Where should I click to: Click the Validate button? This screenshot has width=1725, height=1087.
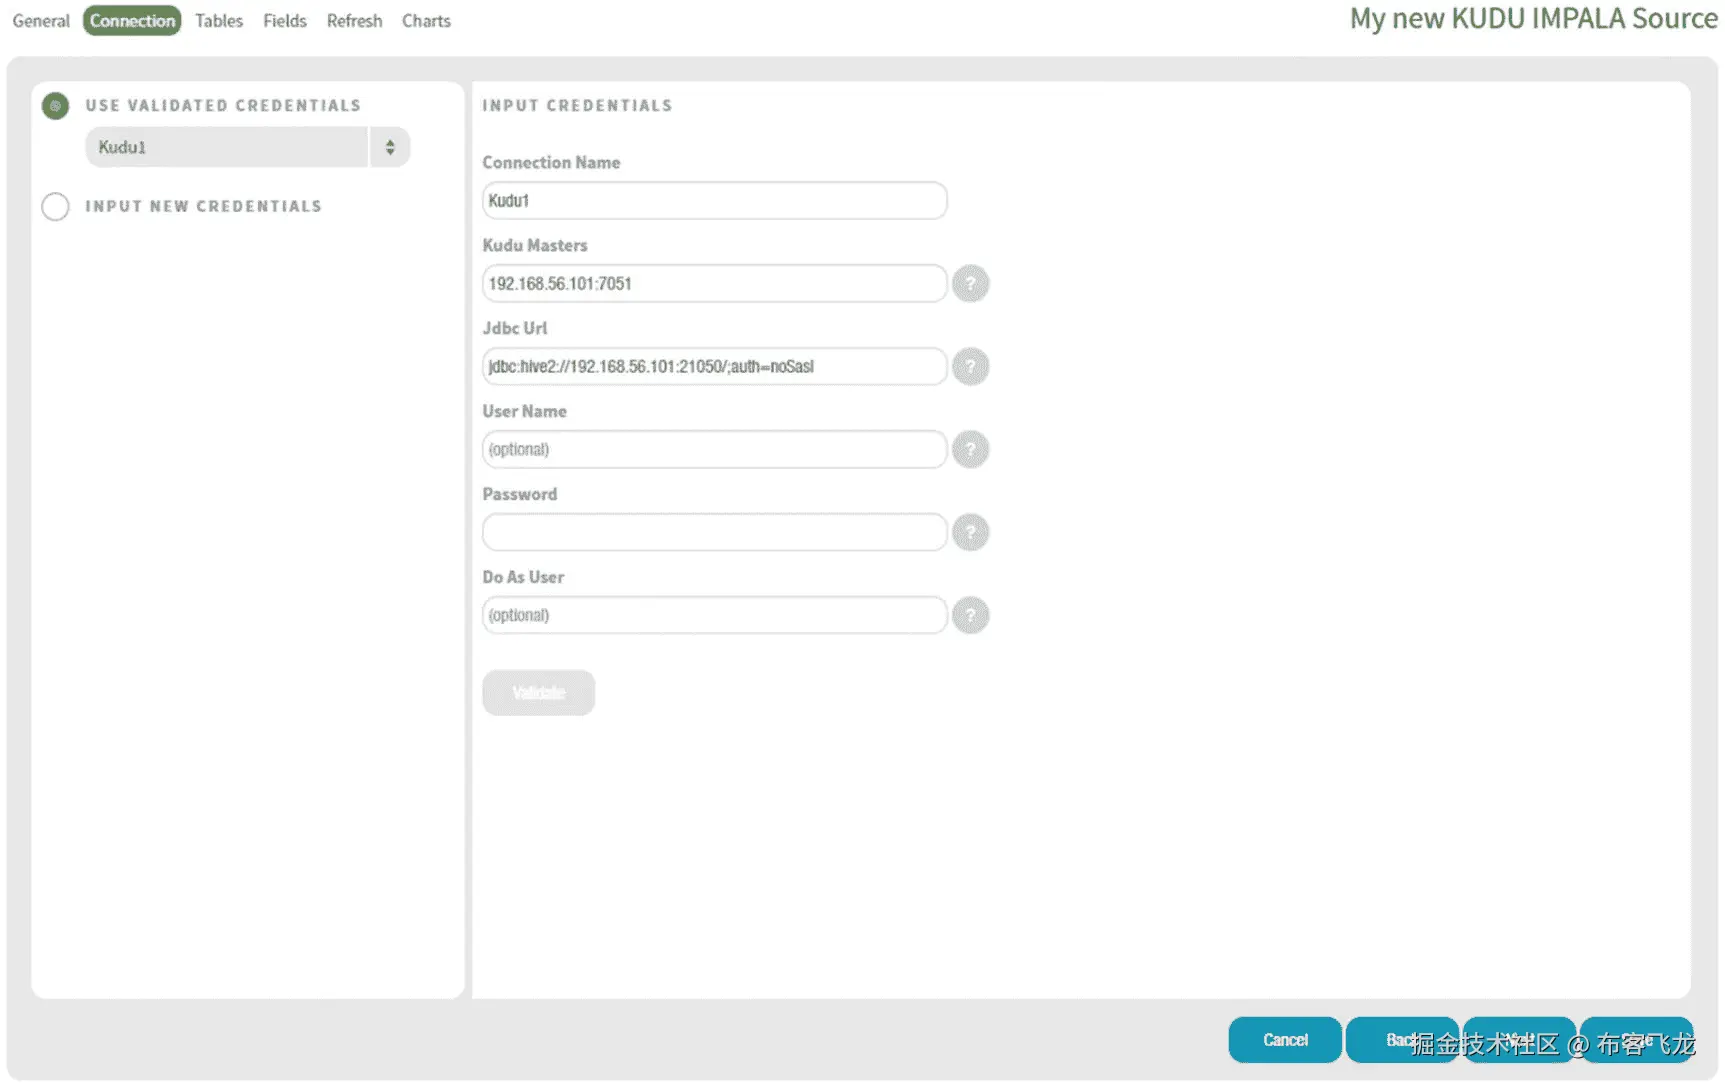click(539, 693)
